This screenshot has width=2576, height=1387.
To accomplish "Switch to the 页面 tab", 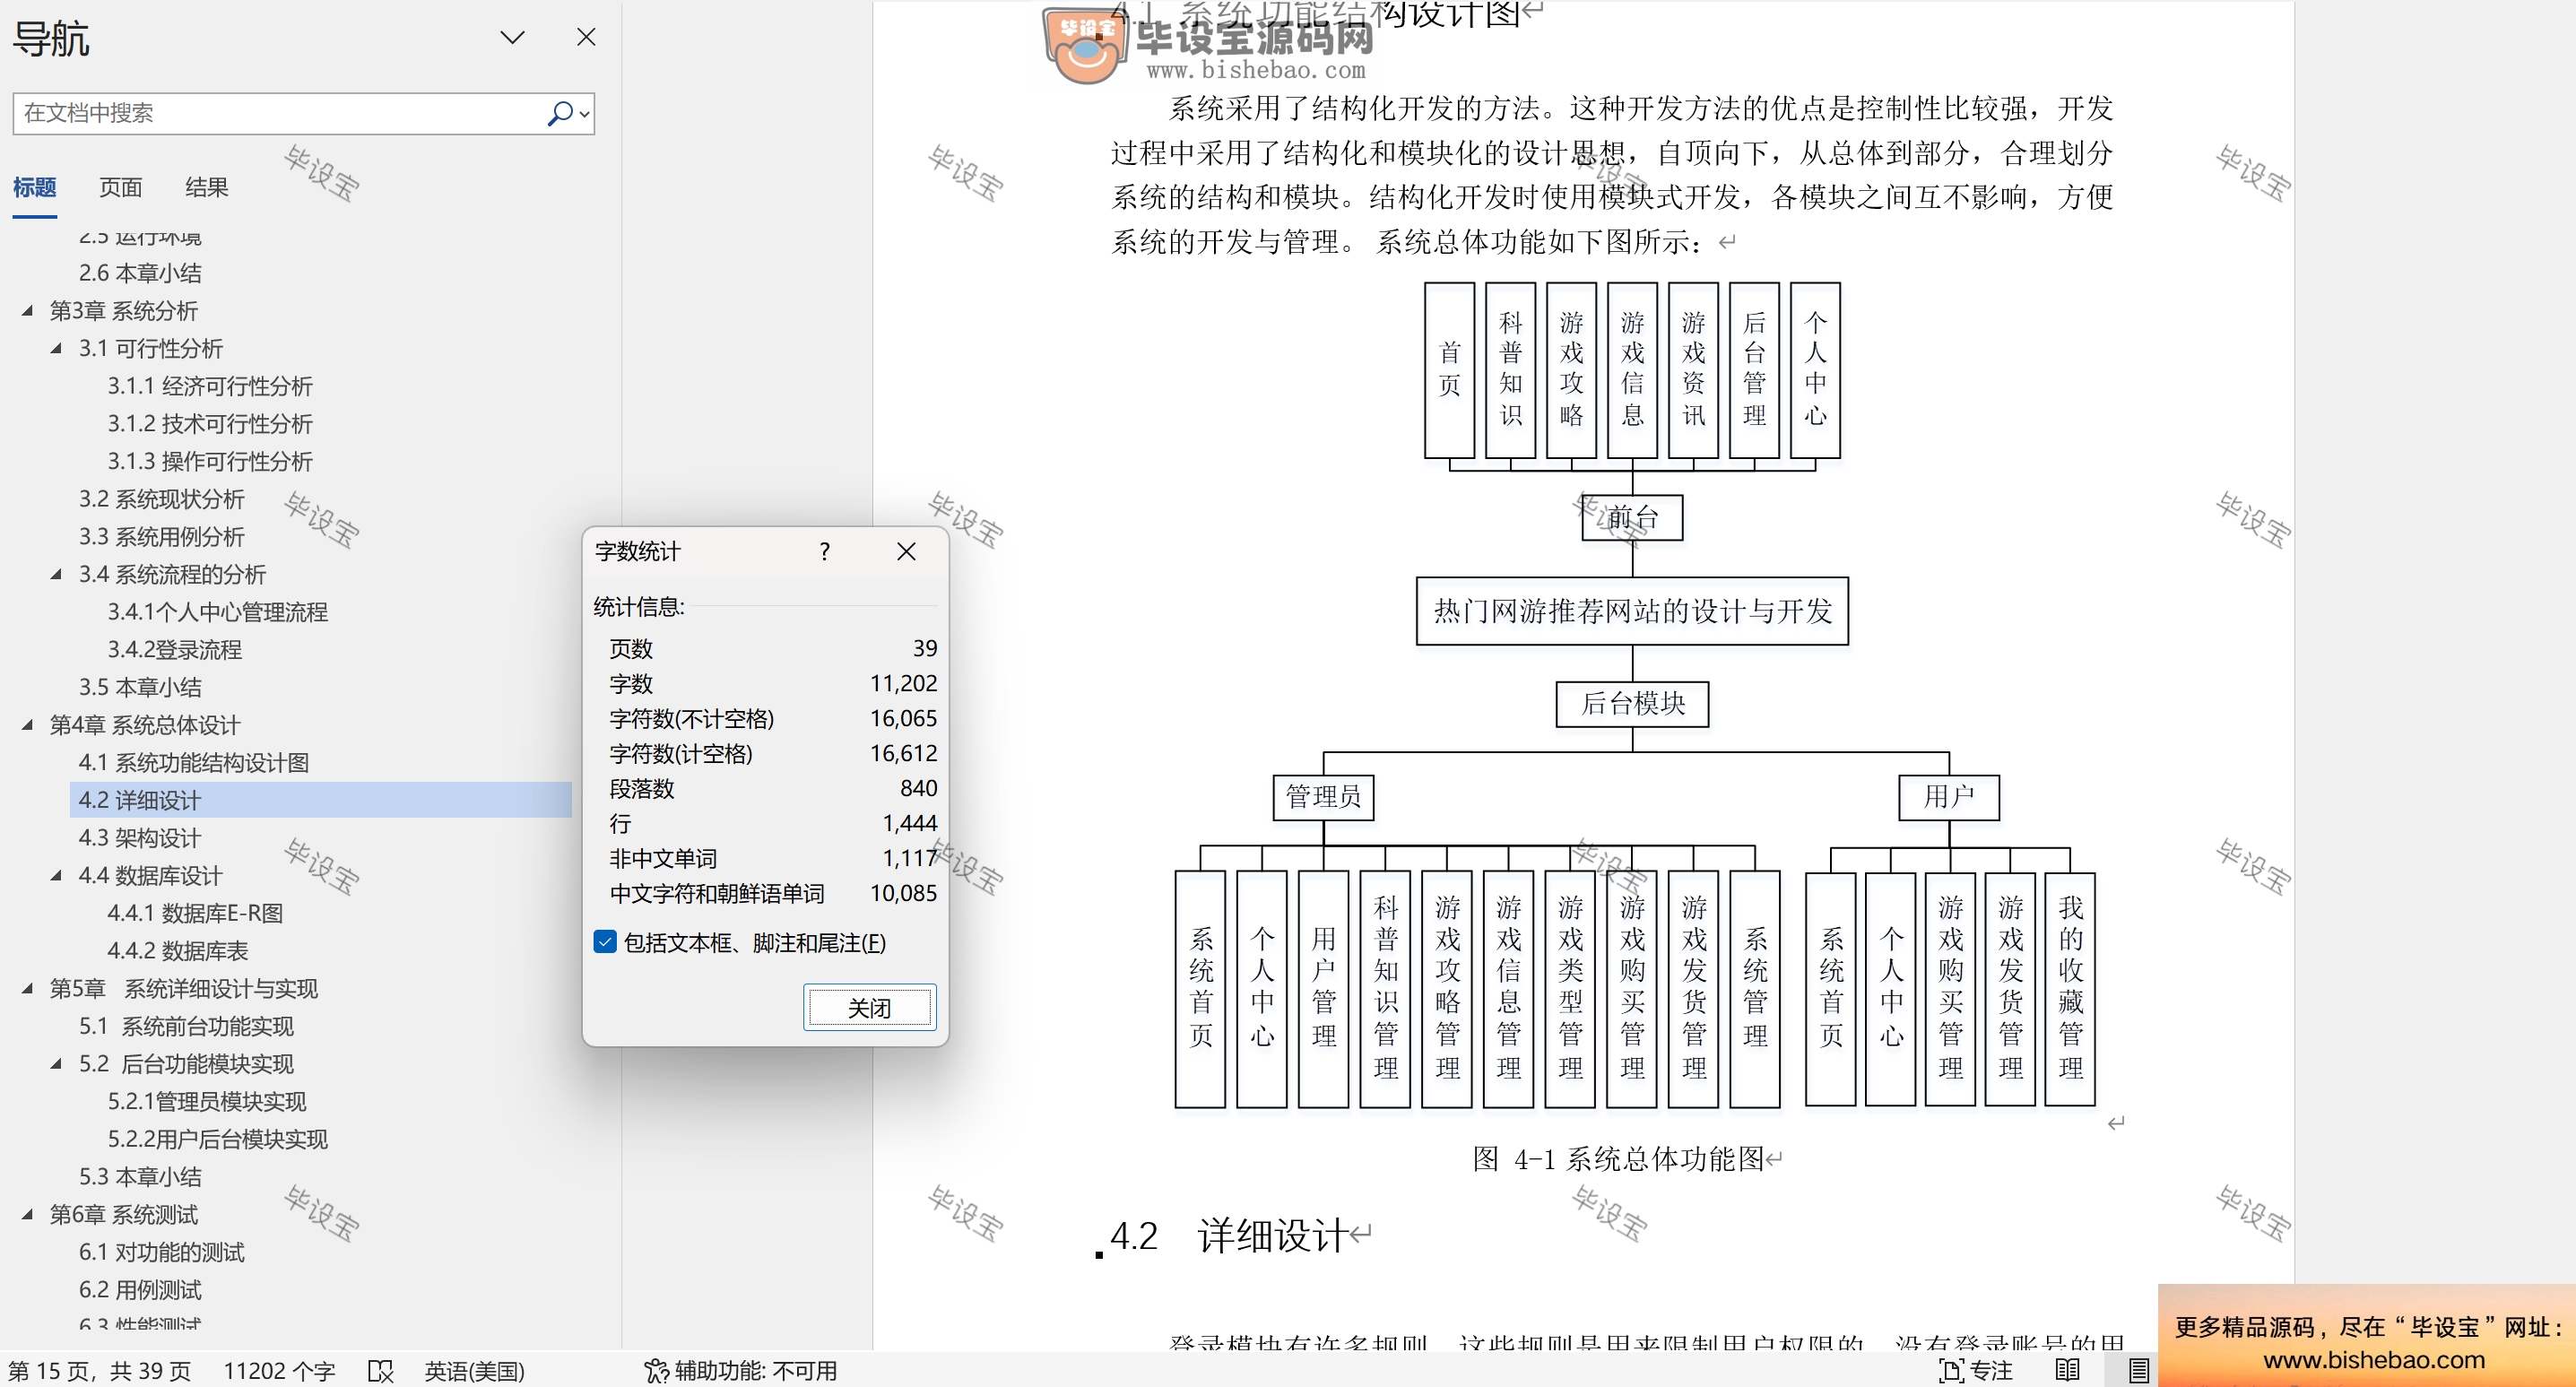I will (x=120, y=187).
